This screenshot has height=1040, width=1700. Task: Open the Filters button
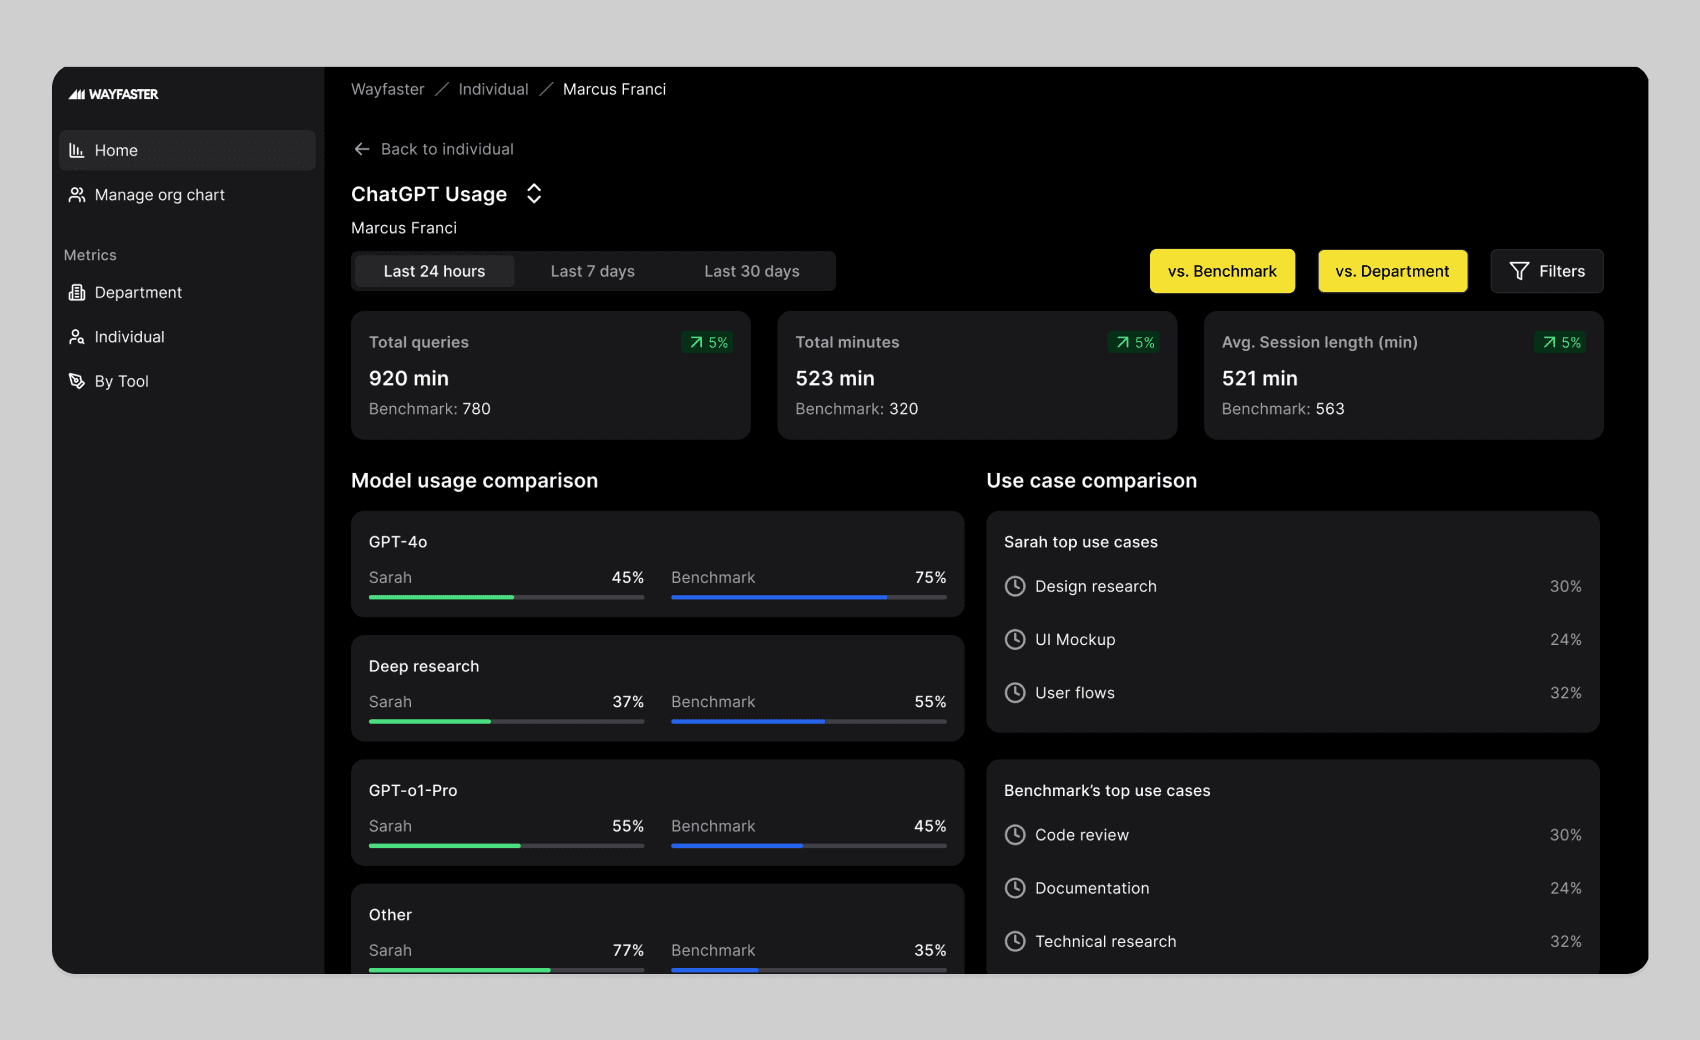click(1547, 271)
